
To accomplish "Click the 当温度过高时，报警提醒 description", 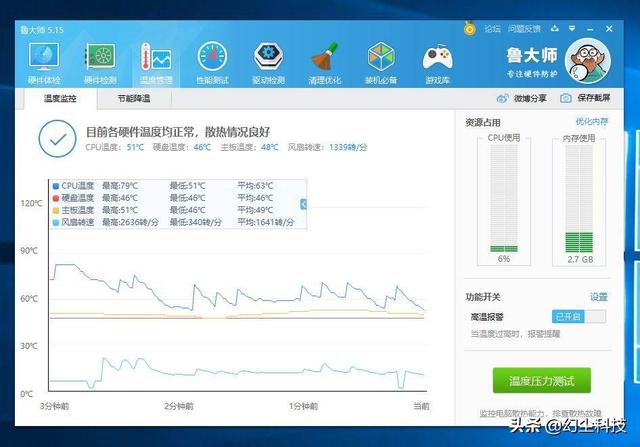I will (516, 334).
